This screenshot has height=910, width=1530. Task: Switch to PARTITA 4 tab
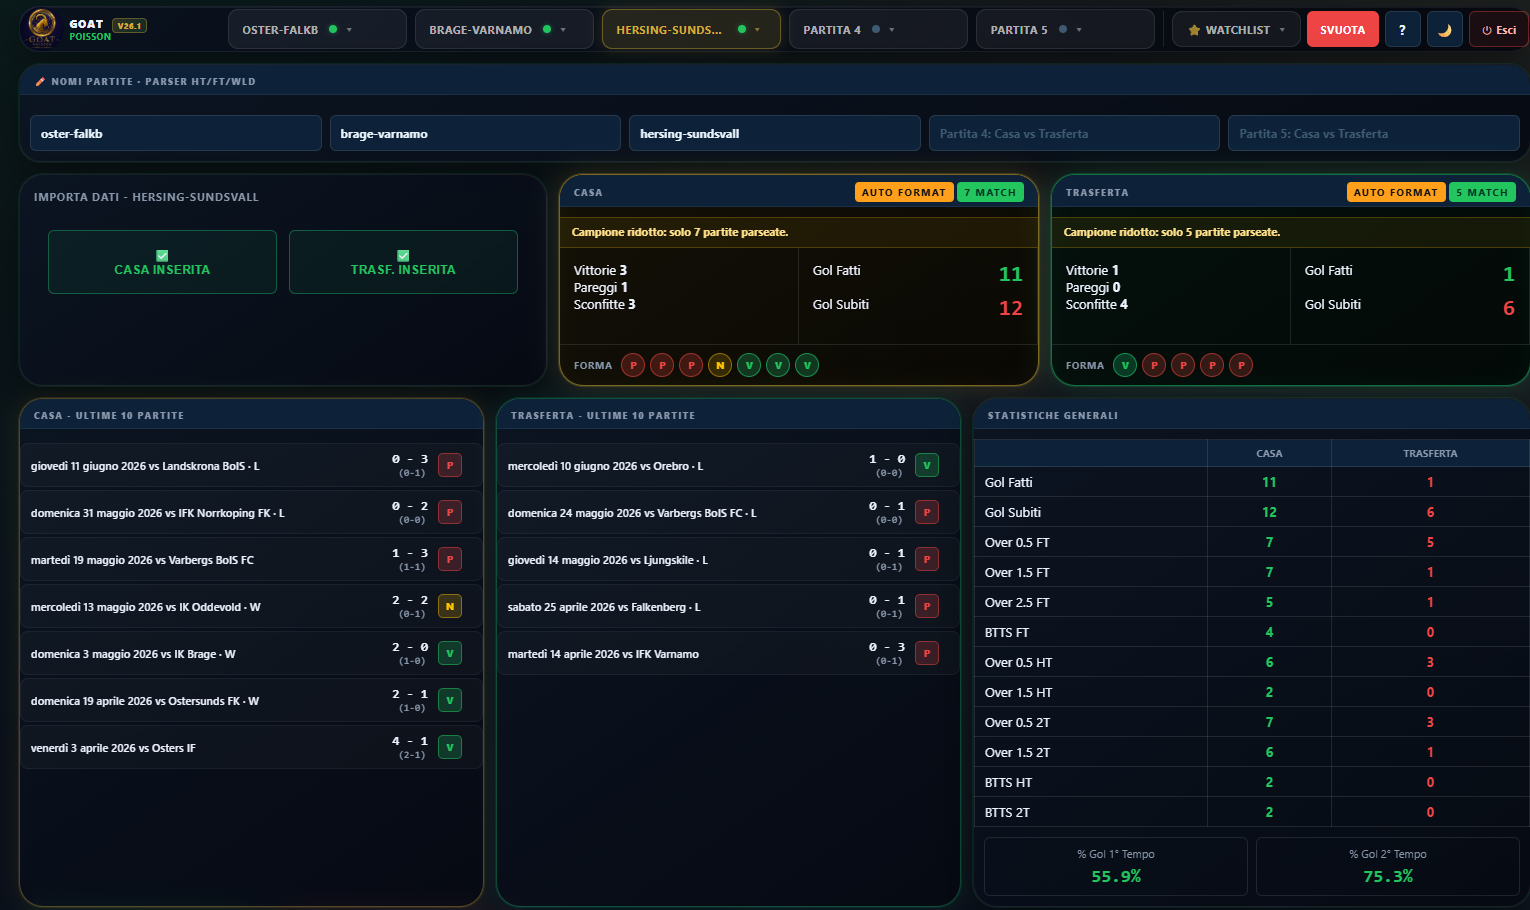tap(878, 30)
